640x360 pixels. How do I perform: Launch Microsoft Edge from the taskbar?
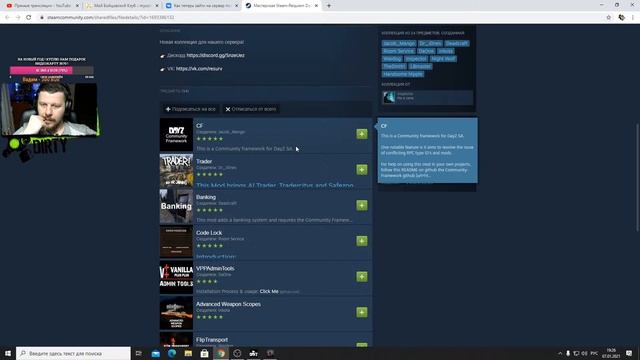point(172,353)
